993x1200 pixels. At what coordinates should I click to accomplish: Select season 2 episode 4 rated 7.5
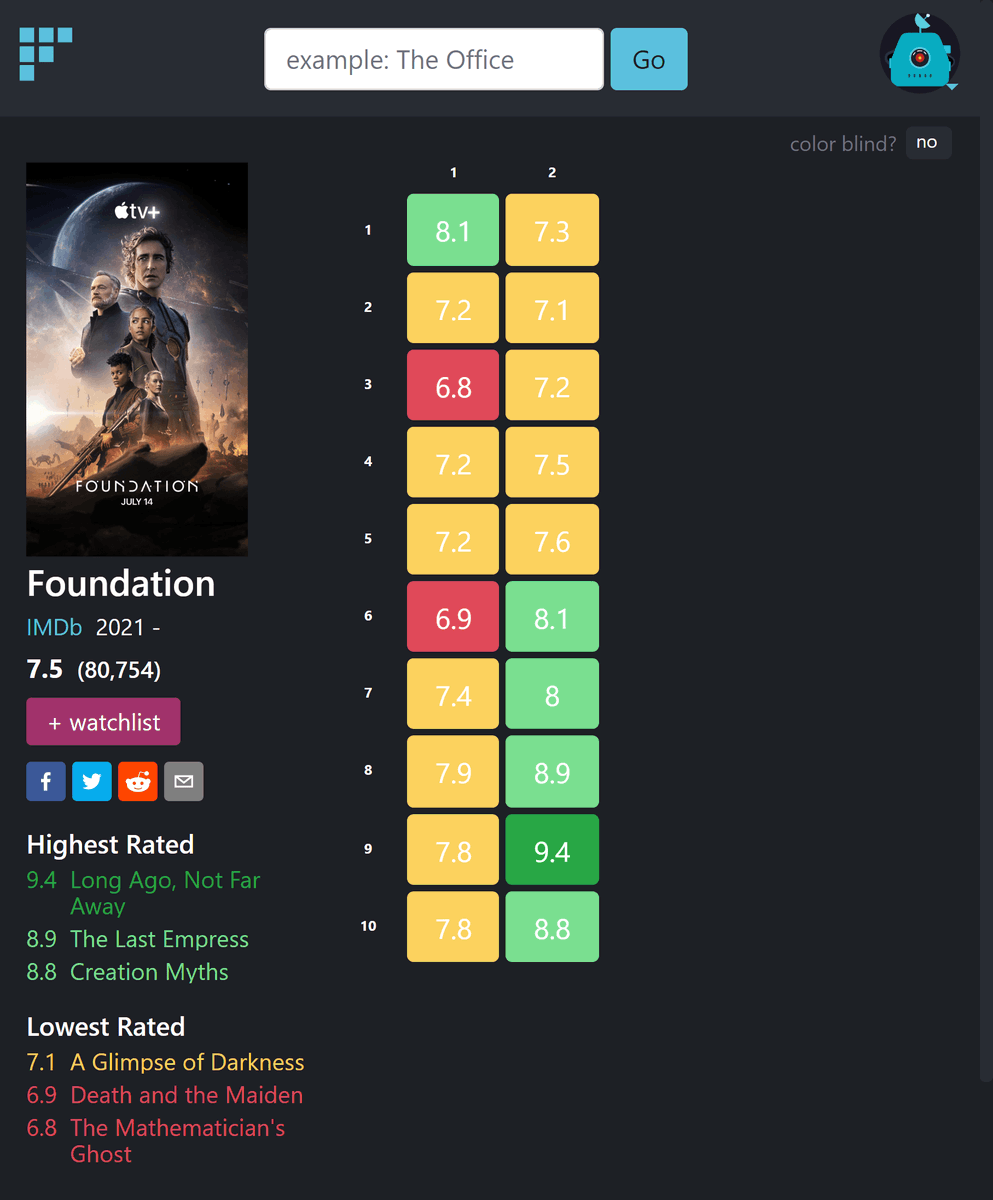(x=552, y=462)
